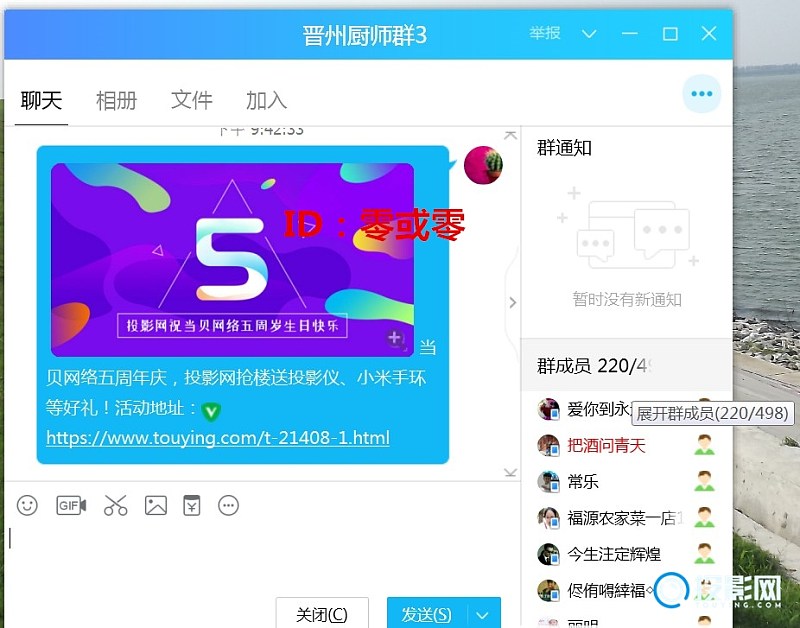Click green member icon beside 常乐
800x628 pixels.
point(705,481)
